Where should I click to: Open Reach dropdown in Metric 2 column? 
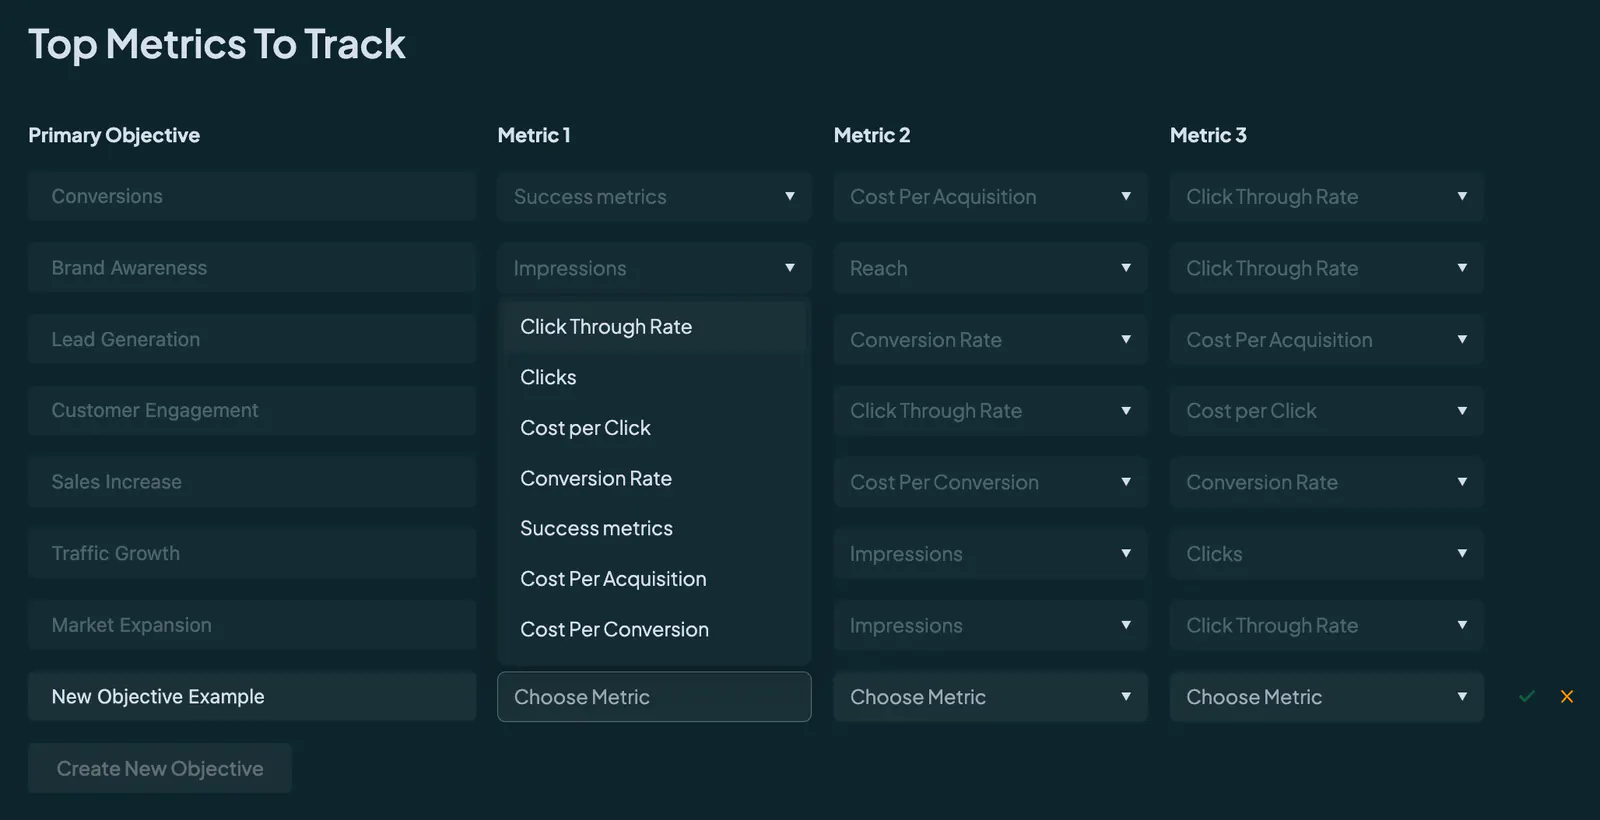click(990, 268)
